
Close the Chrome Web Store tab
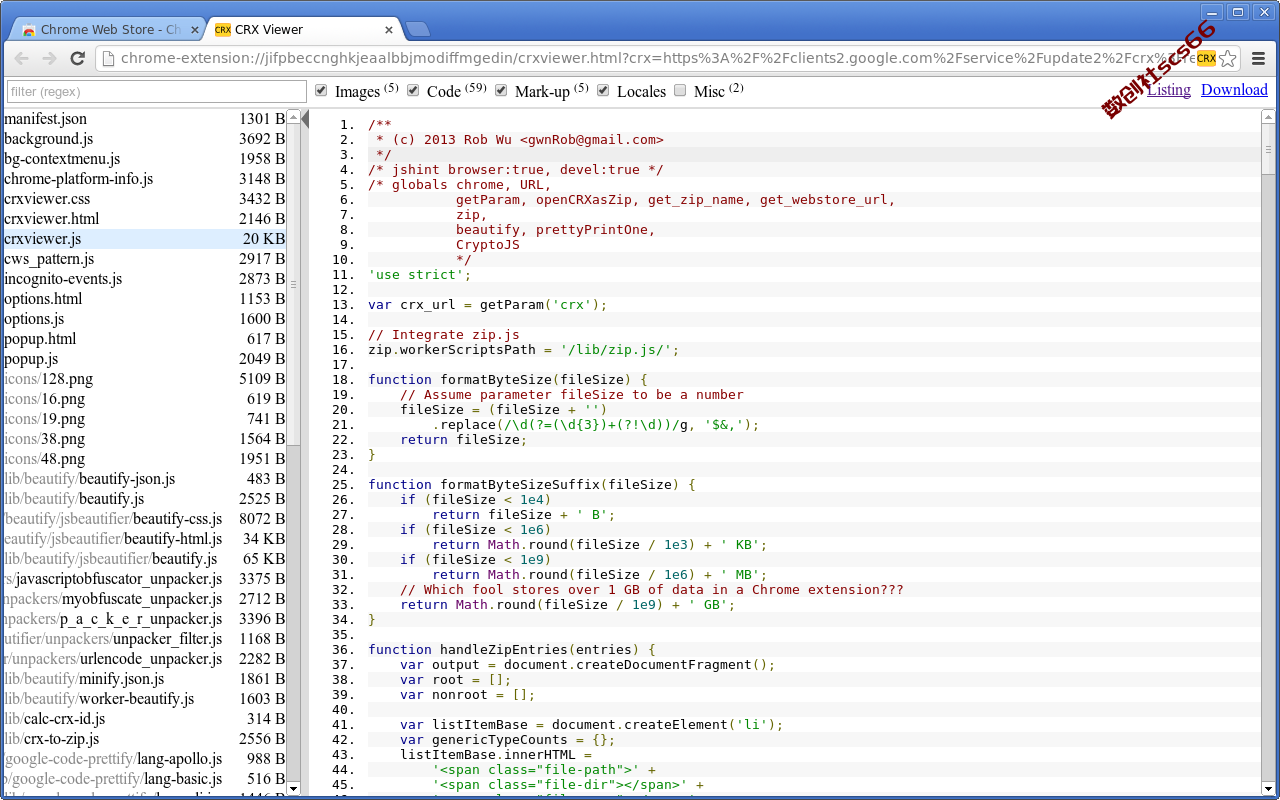(195, 30)
